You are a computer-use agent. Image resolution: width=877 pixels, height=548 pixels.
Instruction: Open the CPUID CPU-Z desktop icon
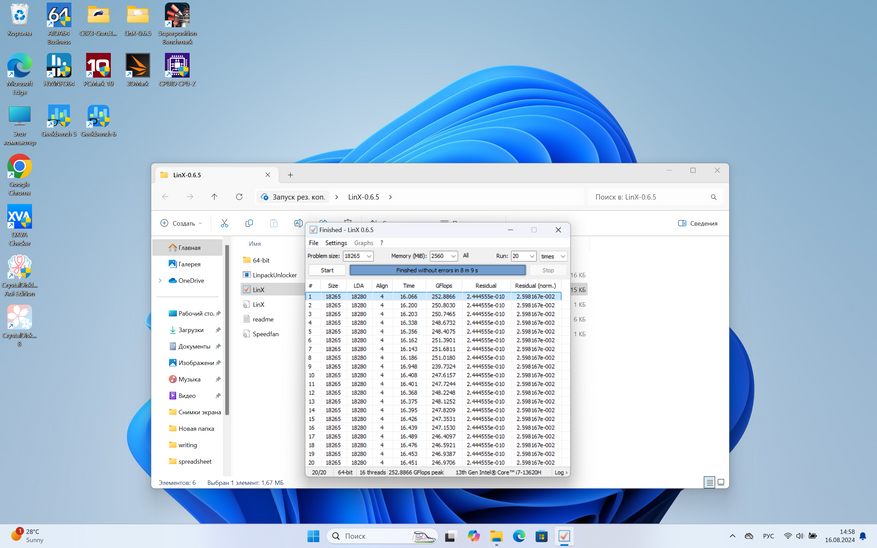[x=177, y=68]
